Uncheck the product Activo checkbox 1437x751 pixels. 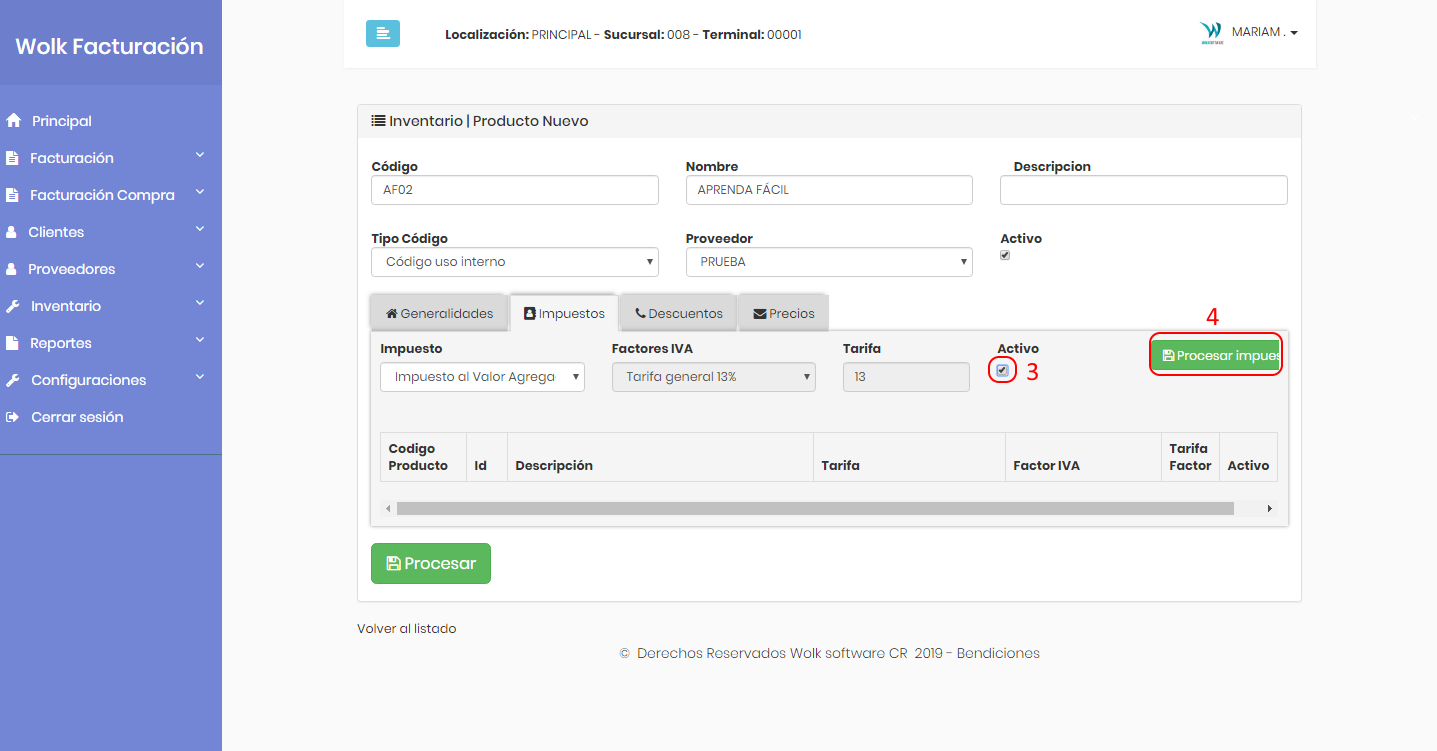point(1005,255)
